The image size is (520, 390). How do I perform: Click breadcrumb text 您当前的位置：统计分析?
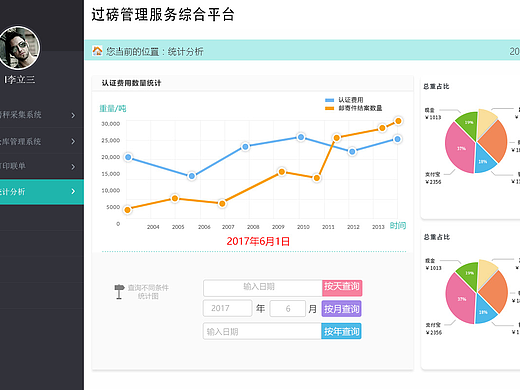point(155,51)
